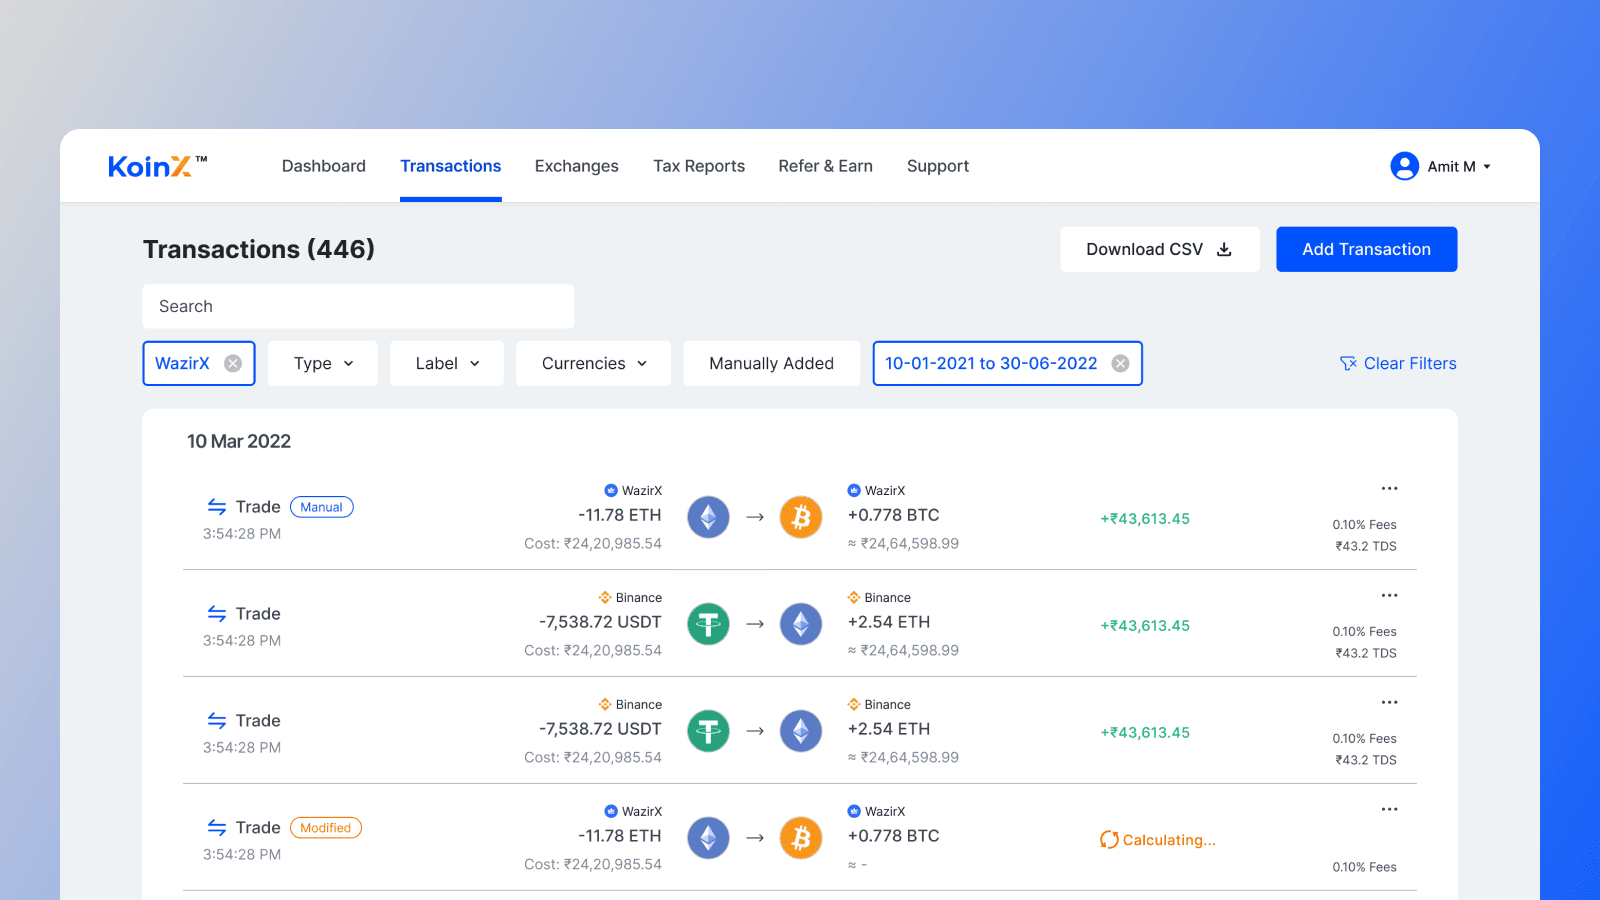This screenshot has width=1600, height=900.
Task: Click the Clear Filters link
Action: click(1398, 363)
